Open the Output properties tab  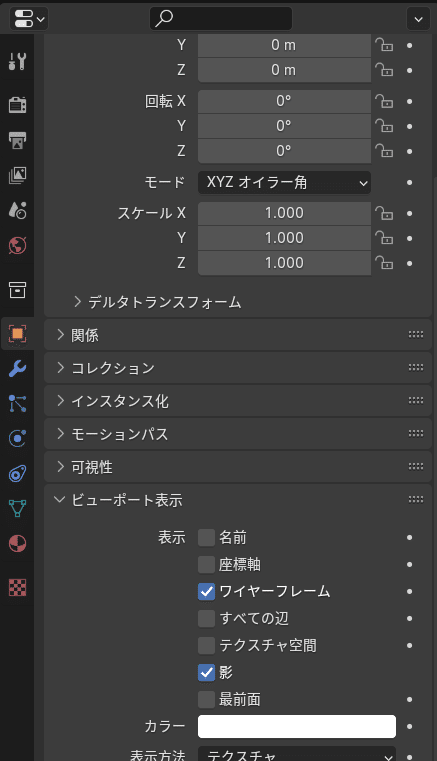[x=17, y=140]
